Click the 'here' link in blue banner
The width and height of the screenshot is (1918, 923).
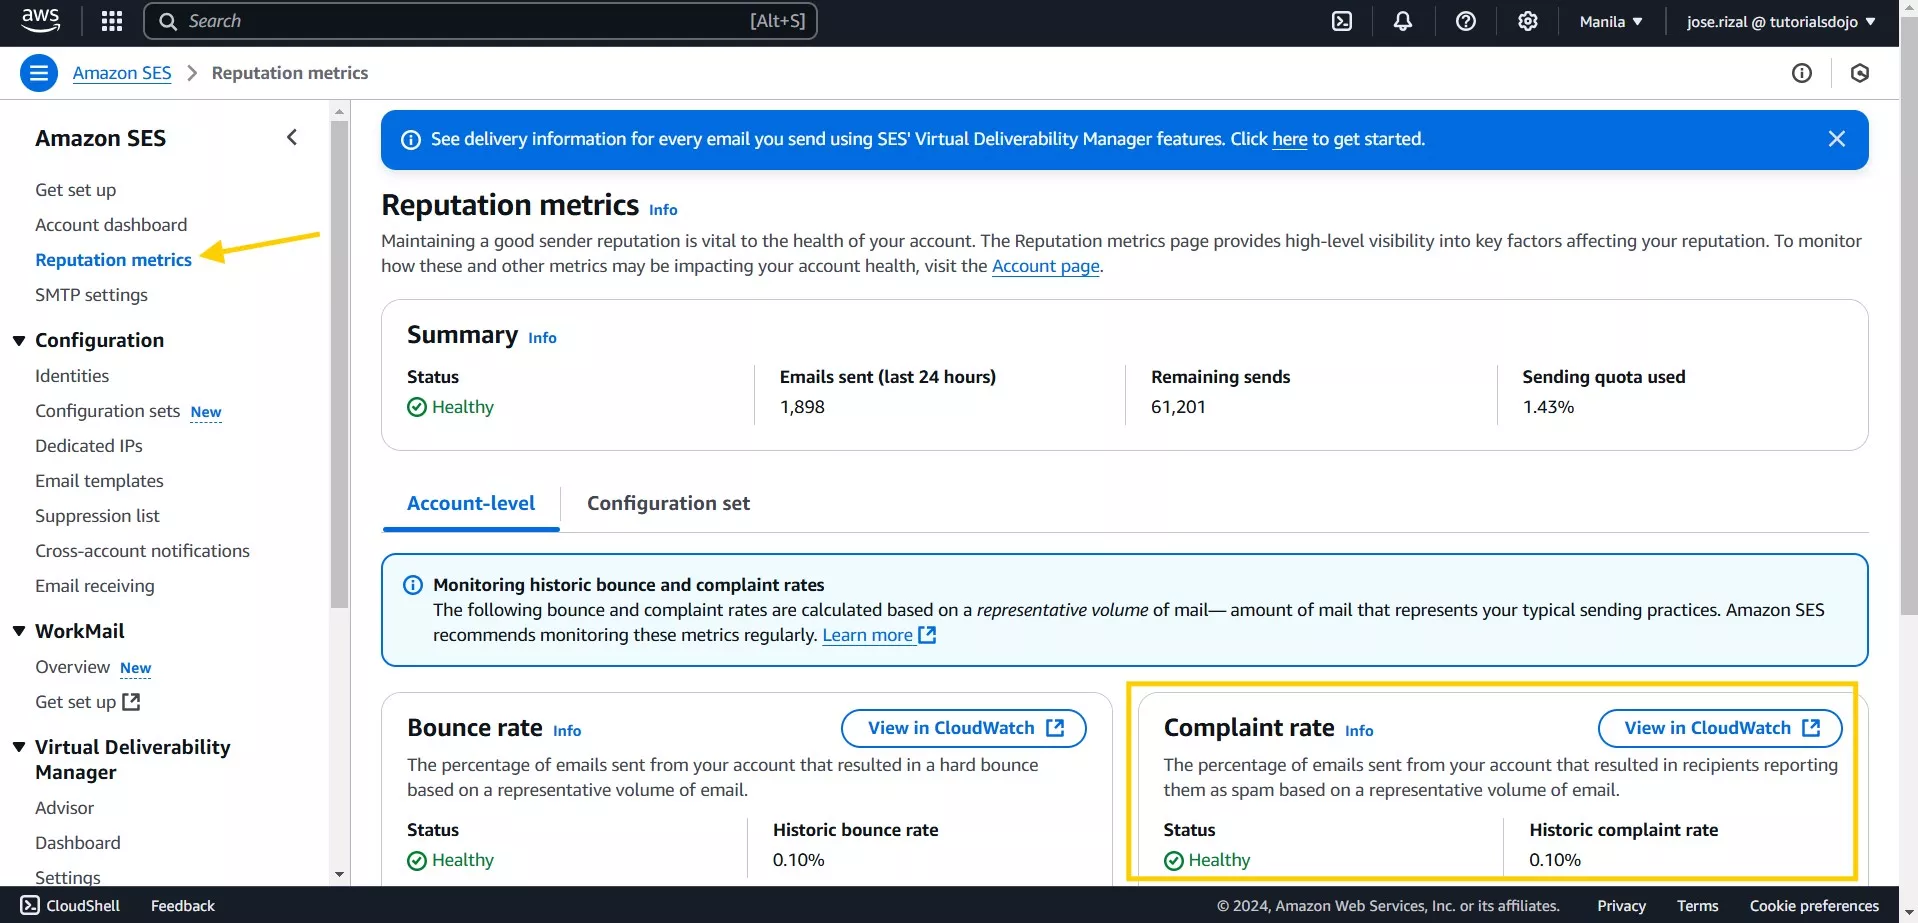[1289, 139]
